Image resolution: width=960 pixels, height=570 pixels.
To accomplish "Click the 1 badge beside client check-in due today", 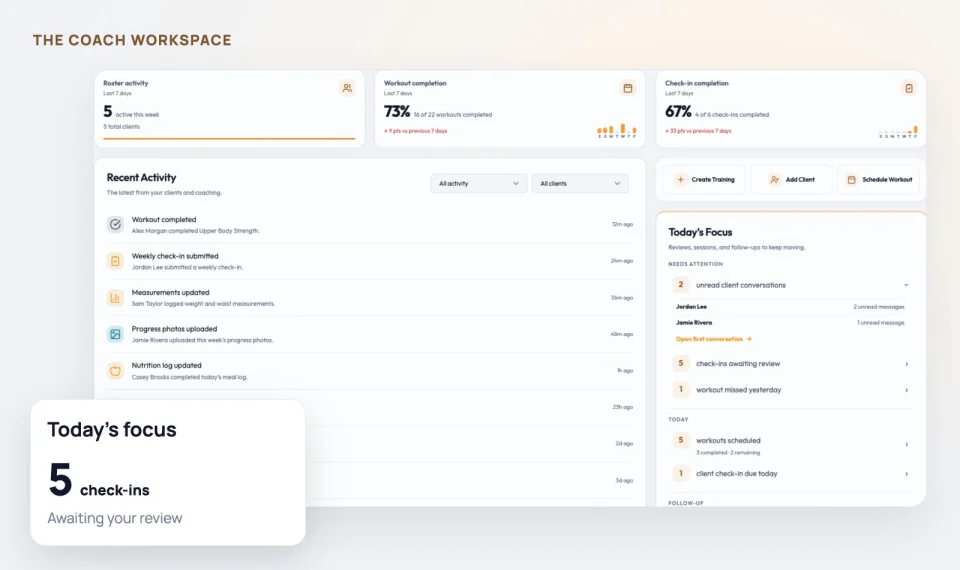I will [x=680, y=473].
